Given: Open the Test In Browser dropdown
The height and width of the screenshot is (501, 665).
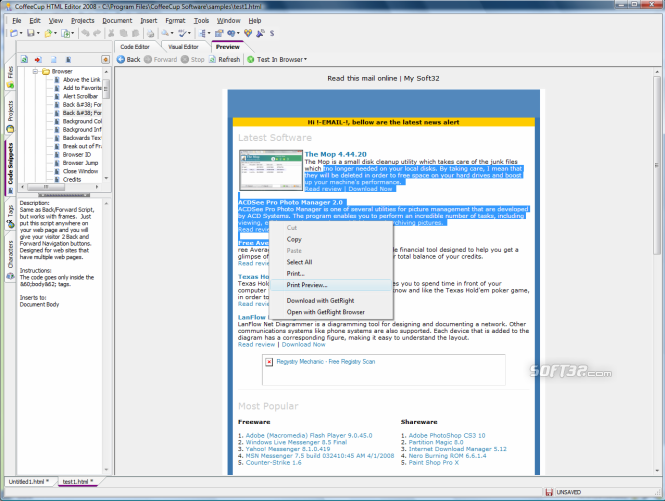Looking at the screenshot, I should (305, 59).
